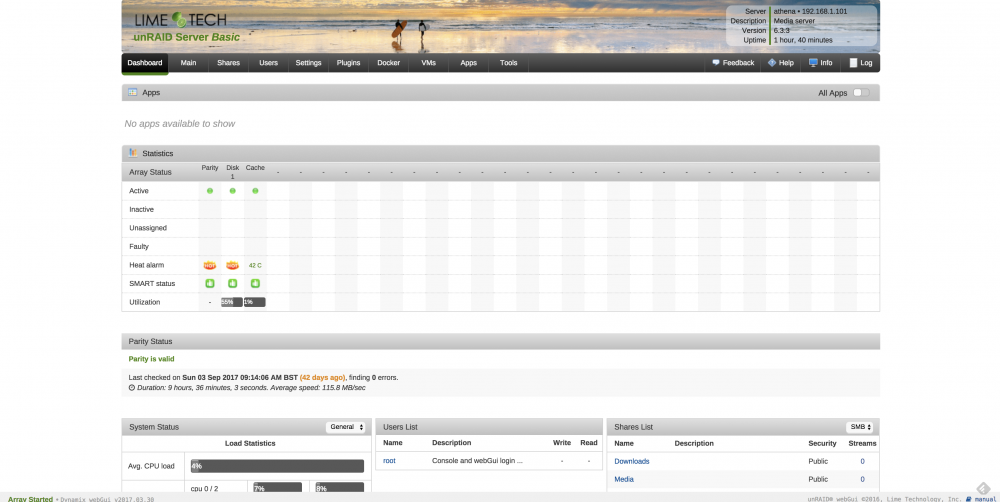Open the root user link

[x=389, y=461]
